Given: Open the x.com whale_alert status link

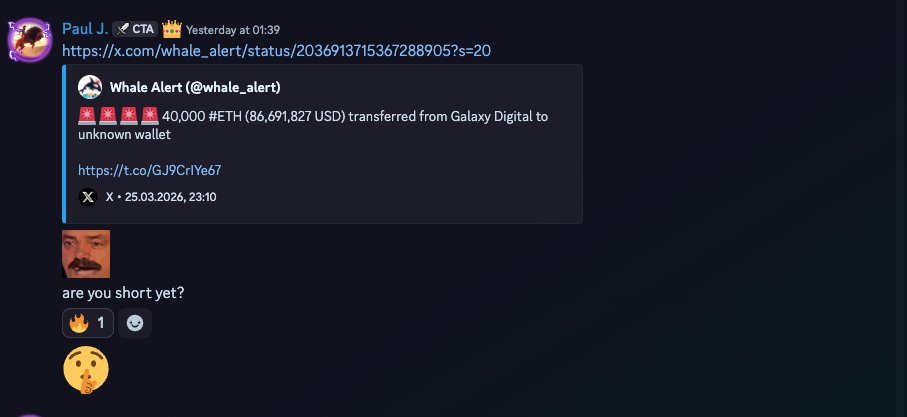Looking at the screenshot, I should (x=276, y=50).
